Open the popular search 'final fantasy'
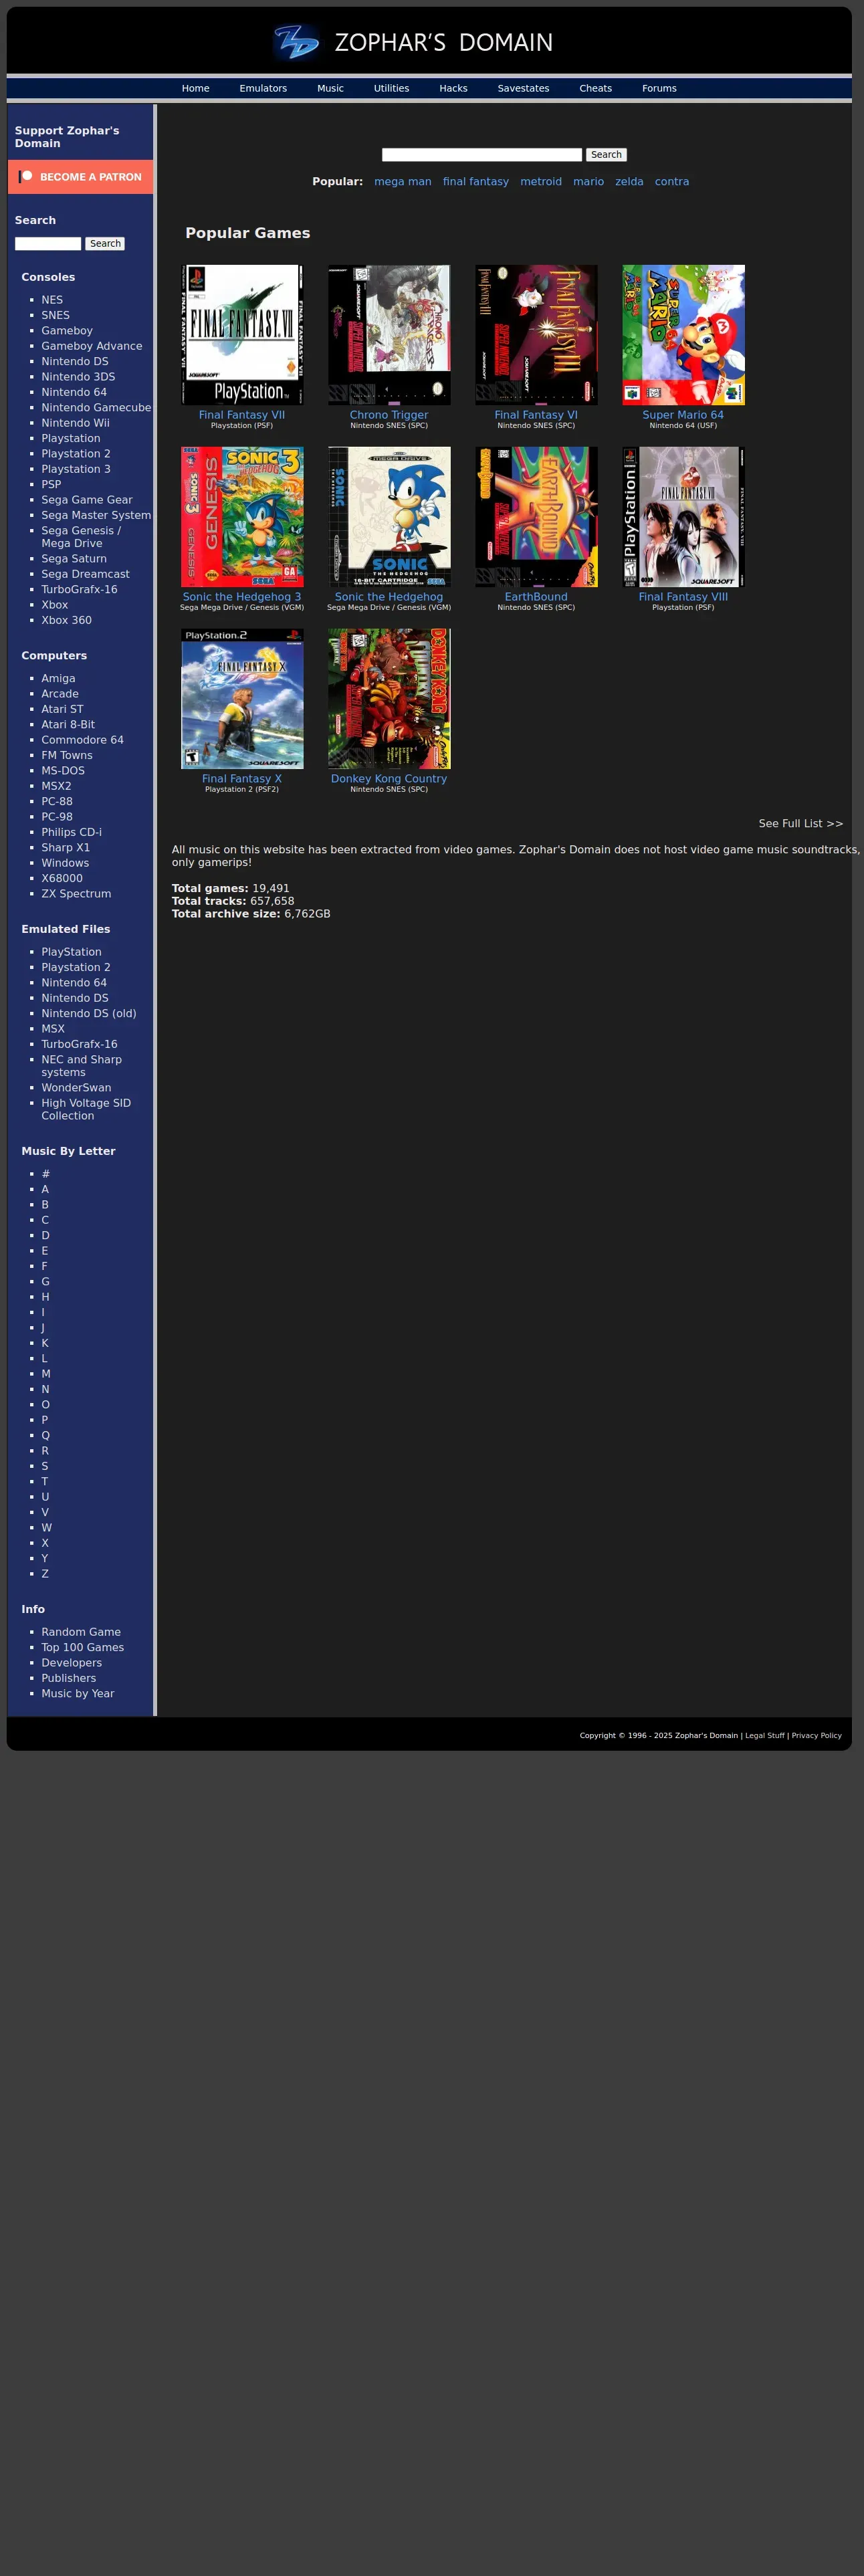 click(476, 182)
